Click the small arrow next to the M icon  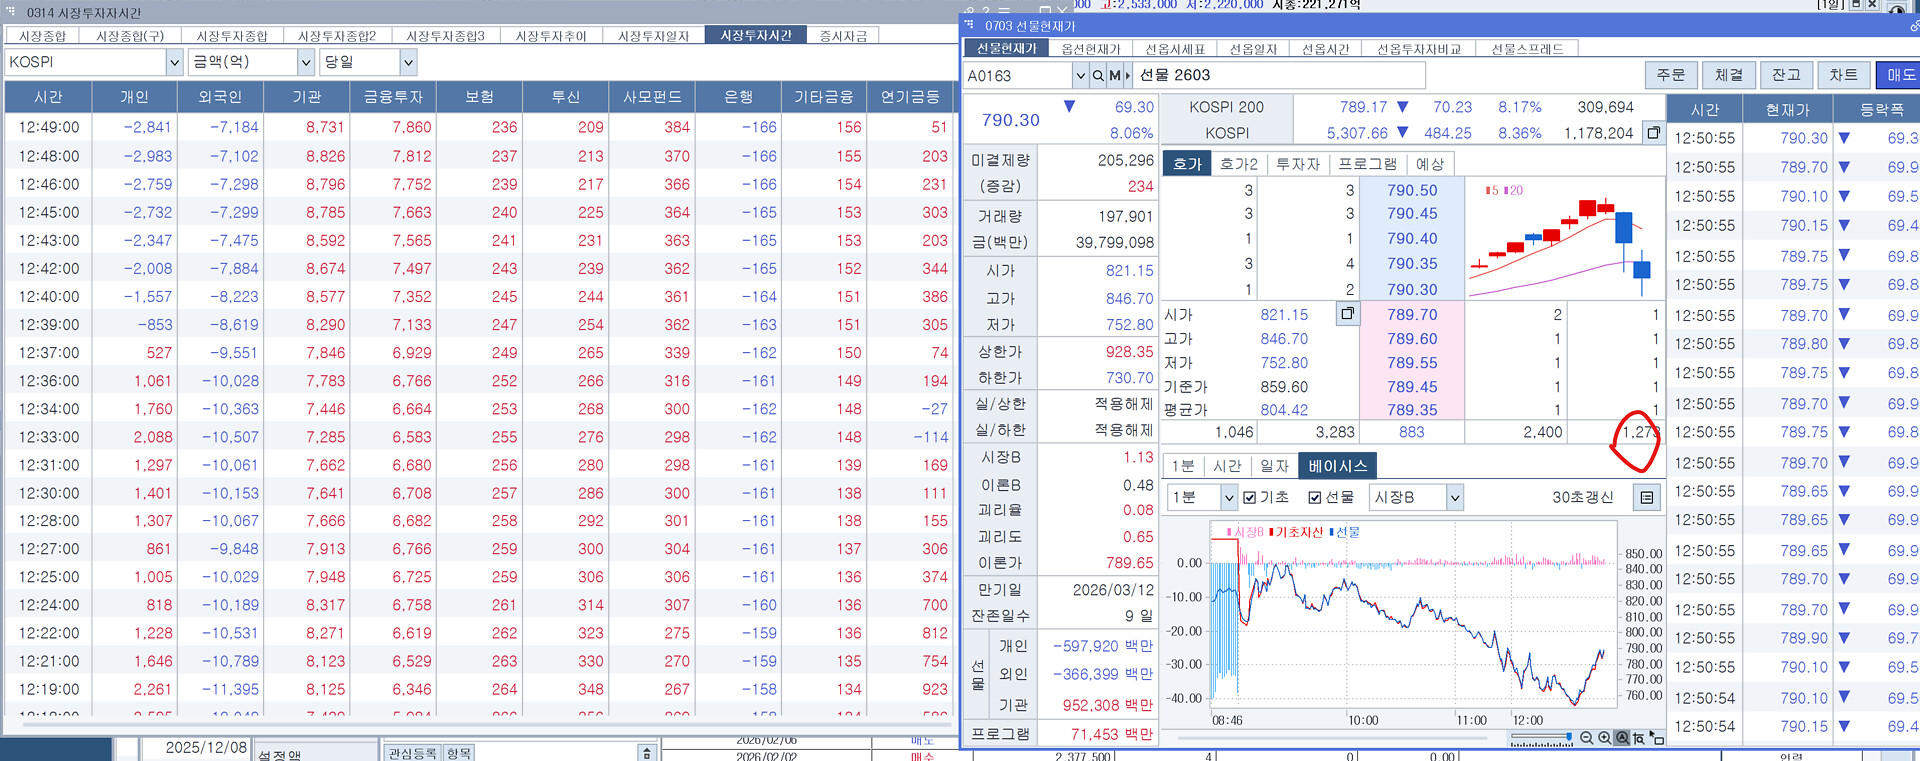1128,76
